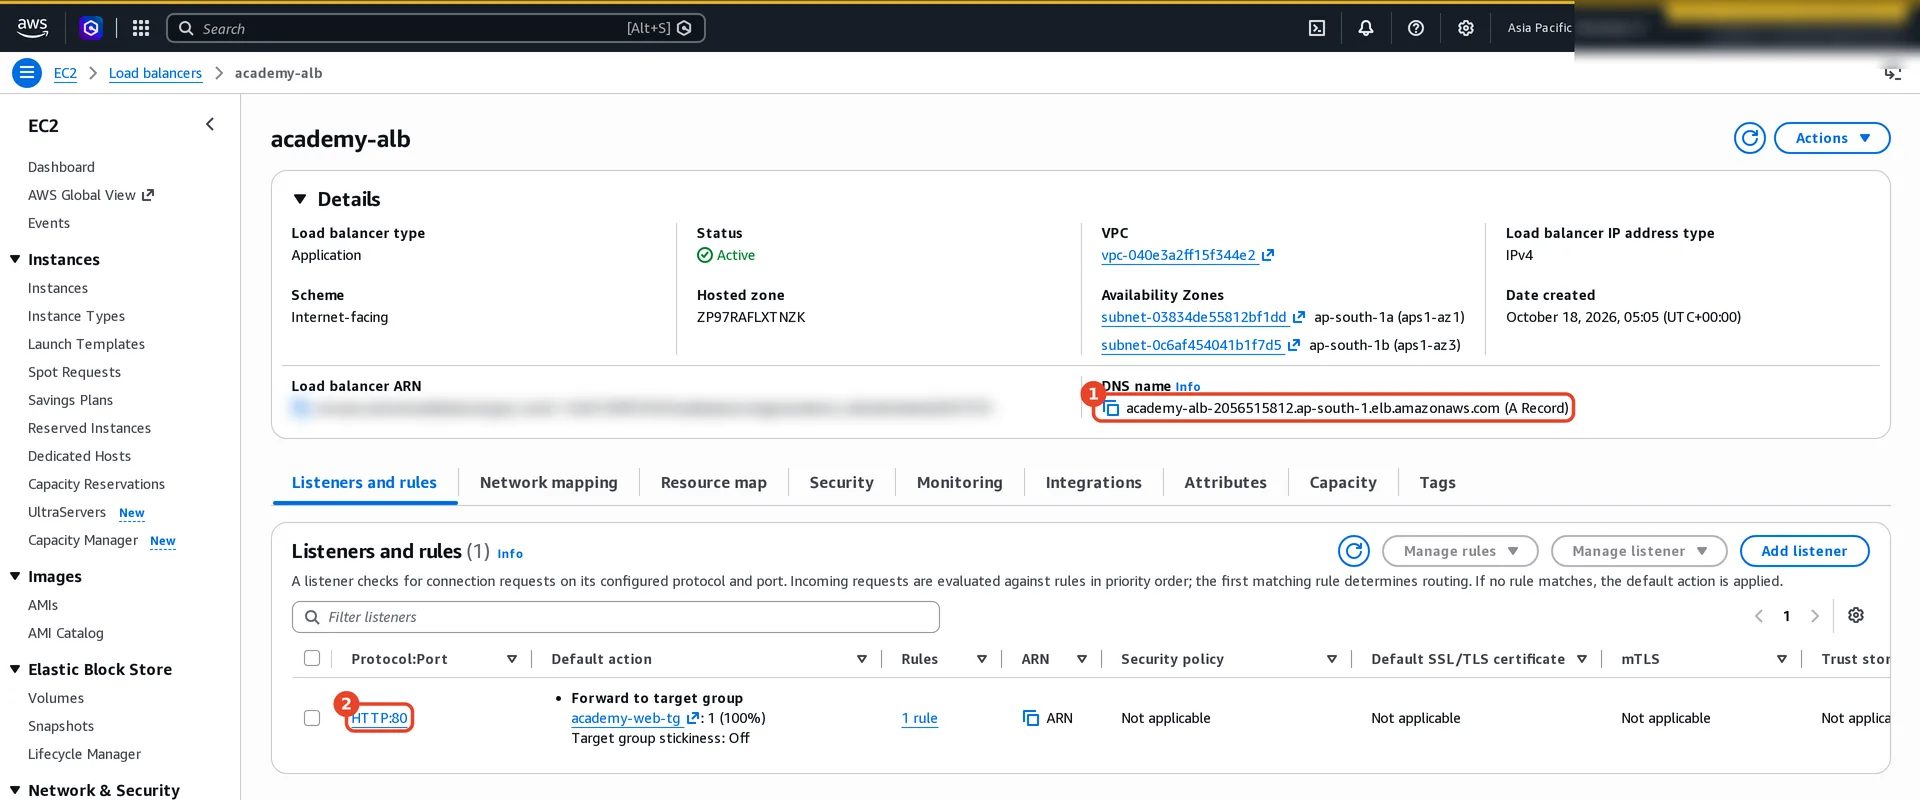Tick the HTTP:80 listener row checkbox
Screen dimensions: 1920x800
pos(312,718)
